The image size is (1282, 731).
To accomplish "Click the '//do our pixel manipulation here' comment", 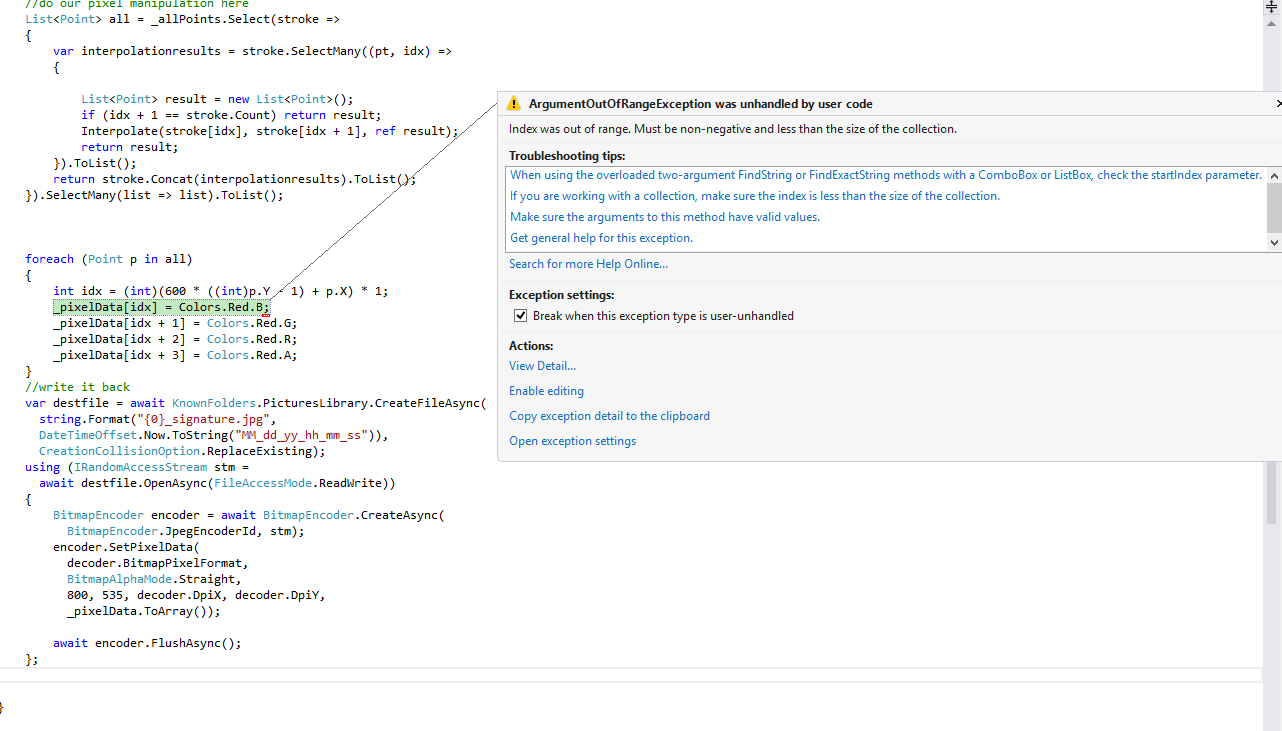I will click(x=137, y=4).
